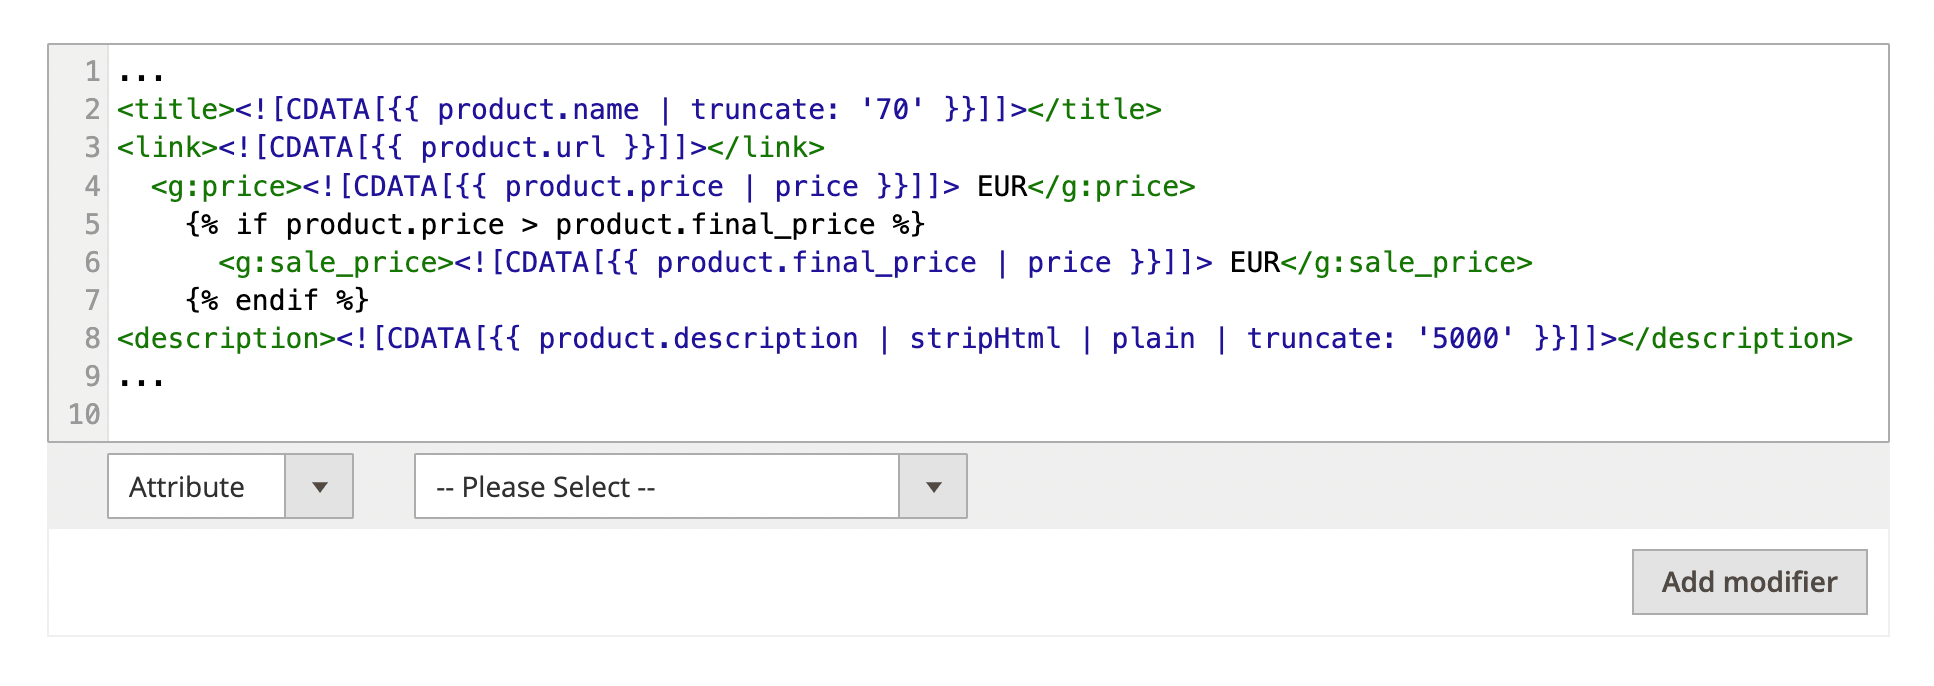Click the if product.price condition line
The height and width of the screenshot is (686, 1934).
555,224
